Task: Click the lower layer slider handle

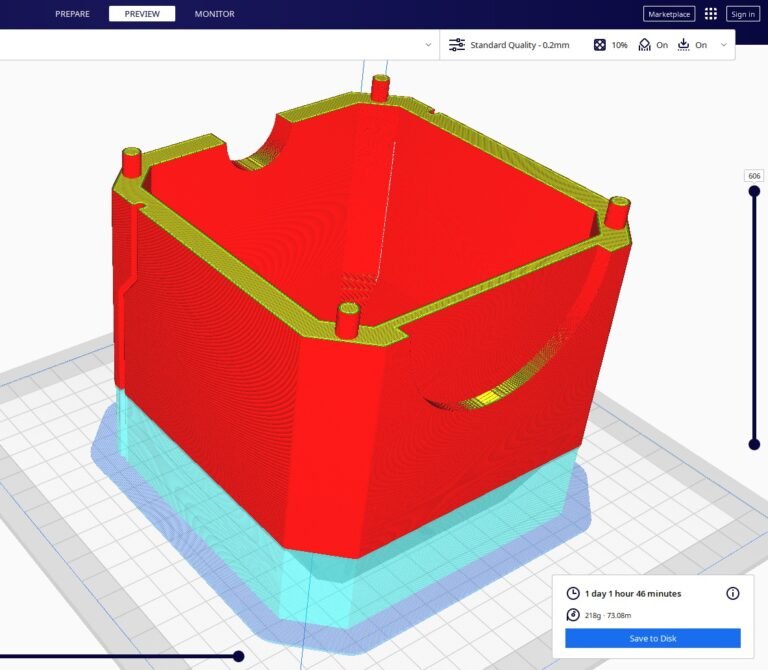Action: pos(754,444)
